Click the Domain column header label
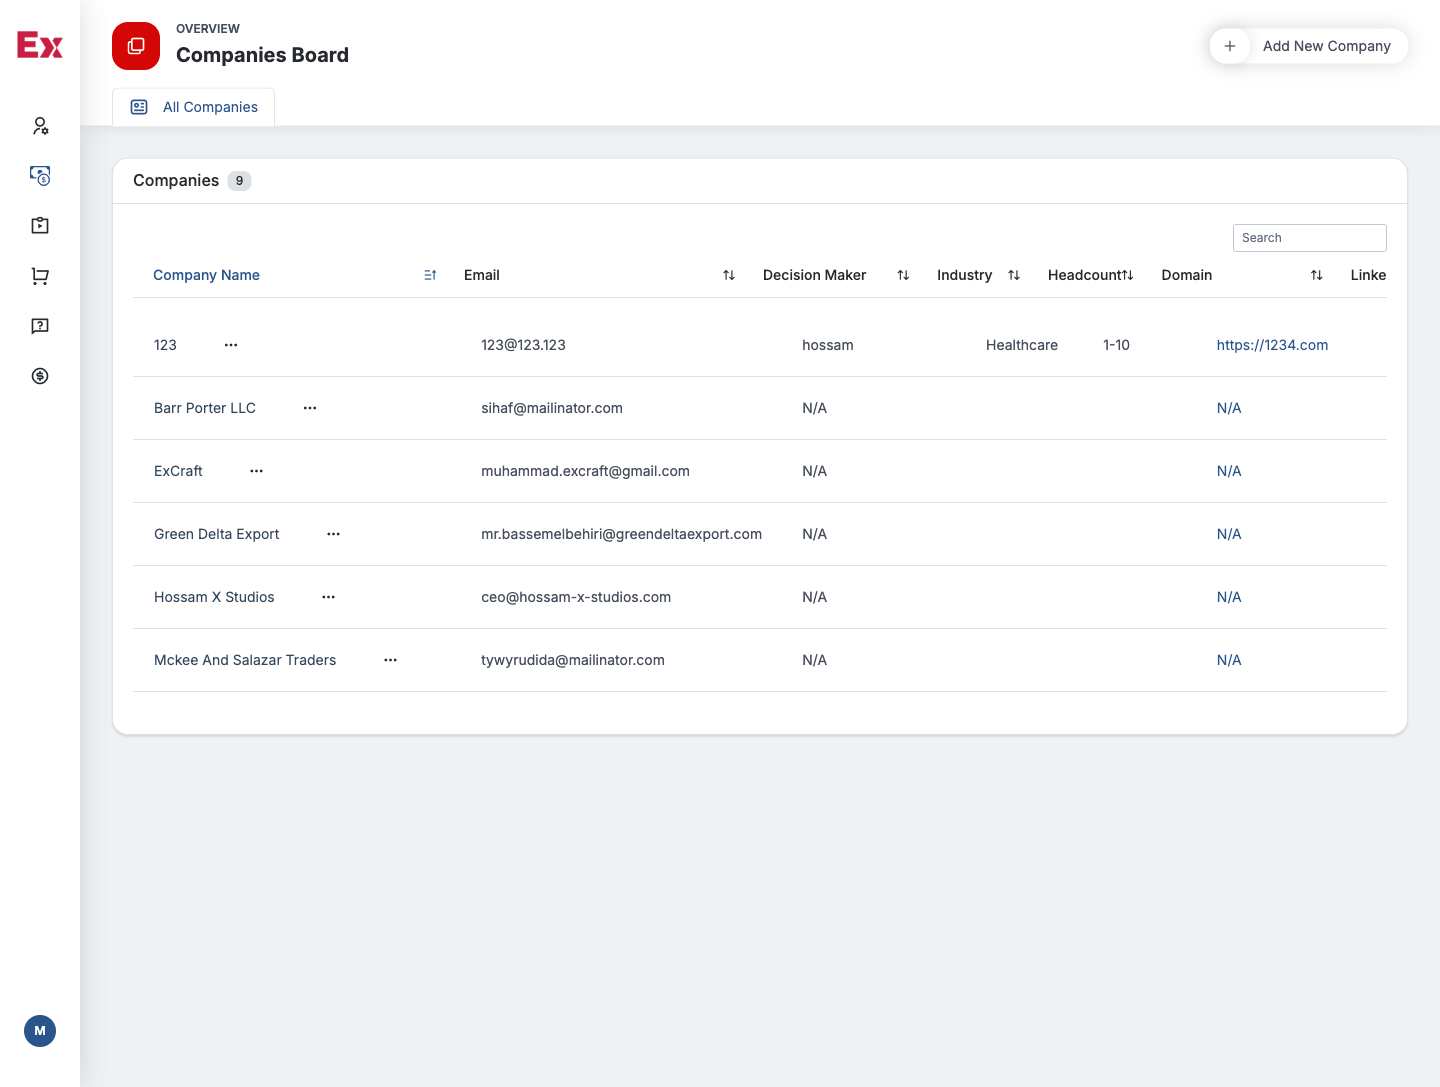 coord(1187,275)
